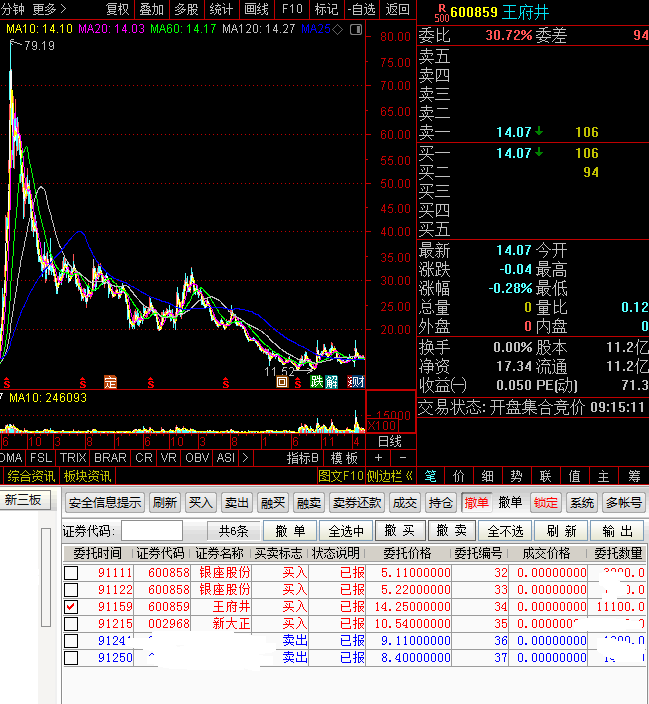Open the 板块资讯 tab
This screenshot has height=704, width=649.
click(88, 476)
